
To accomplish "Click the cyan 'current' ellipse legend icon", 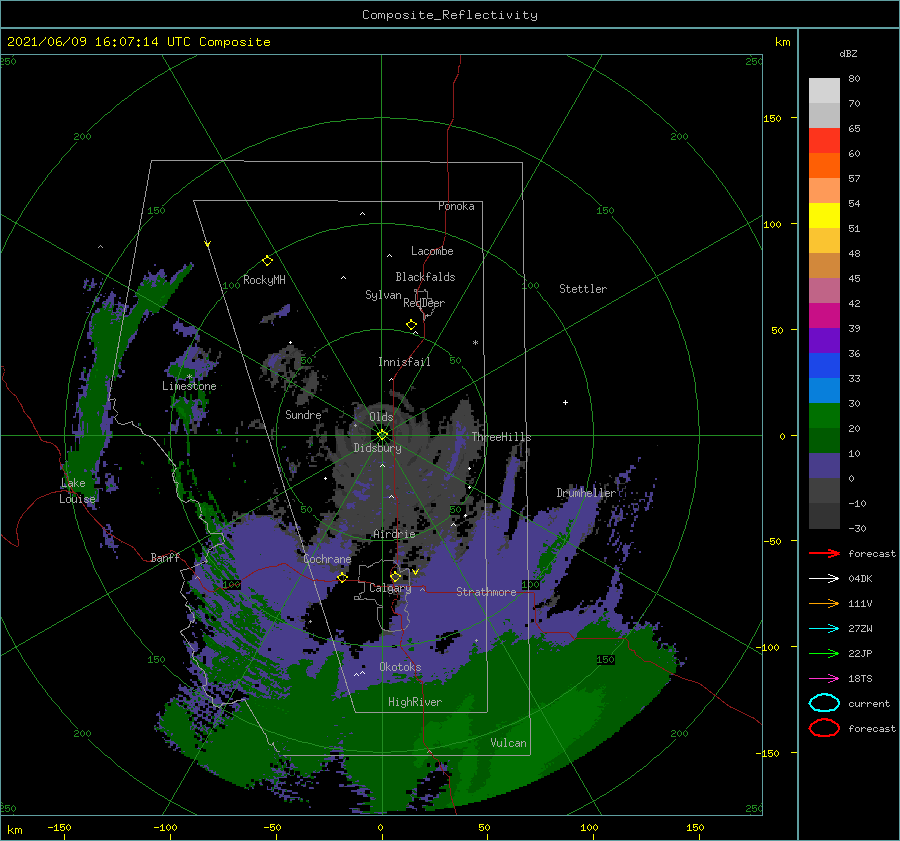I will pos(824,703).
